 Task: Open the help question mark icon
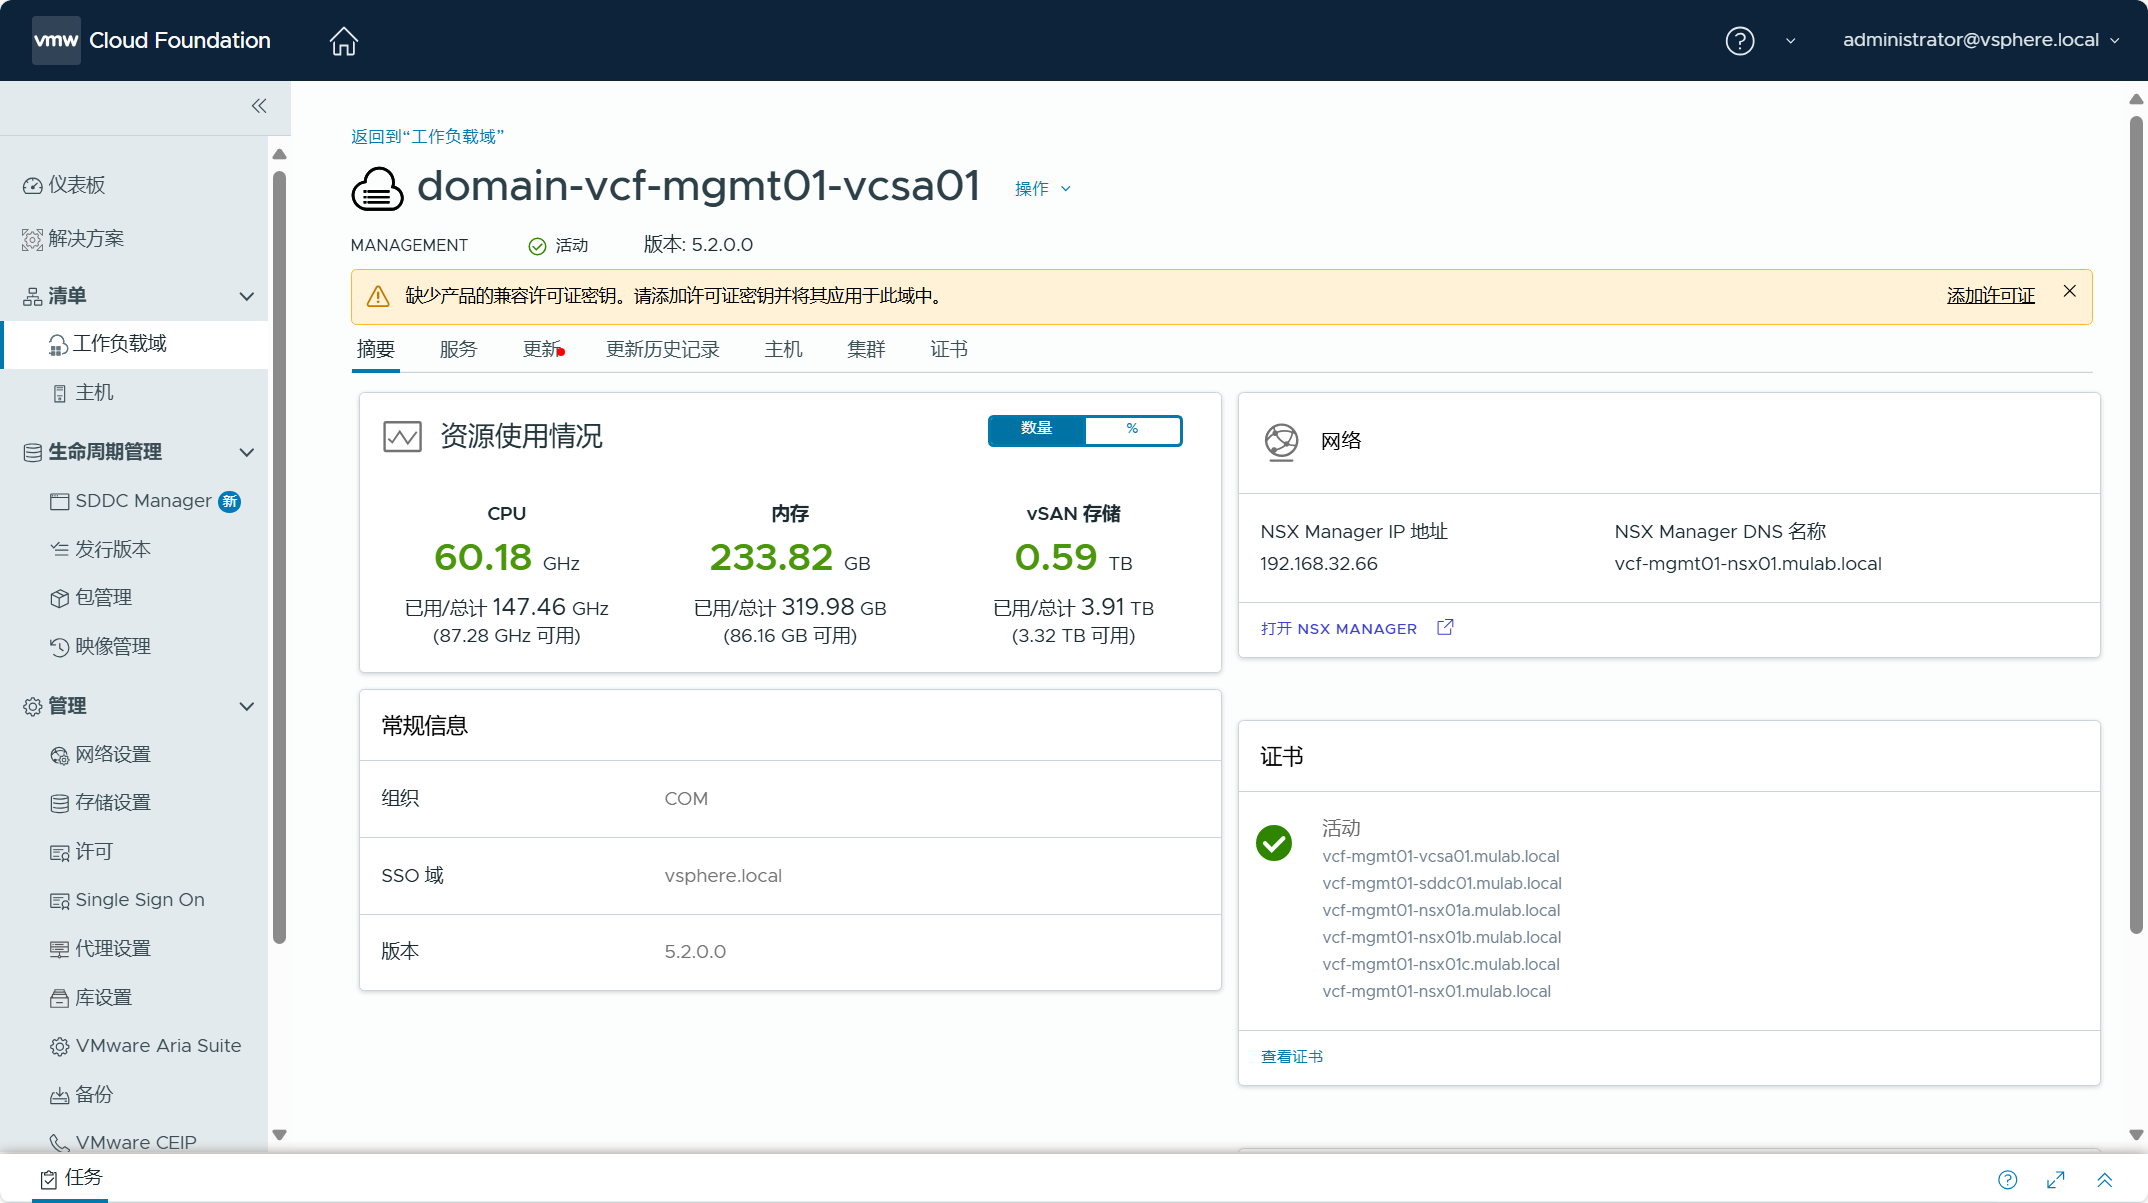pyautogui.click(x=1739, y=41)
